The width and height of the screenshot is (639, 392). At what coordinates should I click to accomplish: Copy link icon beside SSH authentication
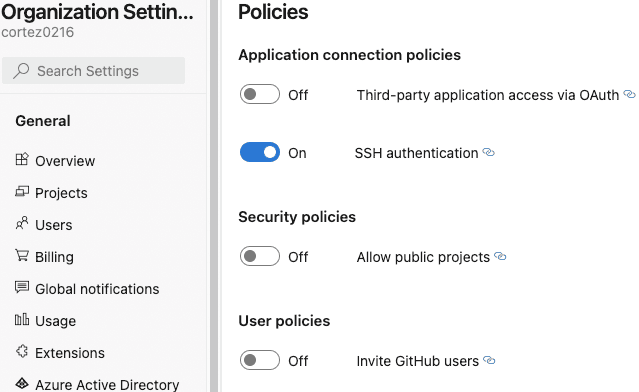(x=489, y=152)
